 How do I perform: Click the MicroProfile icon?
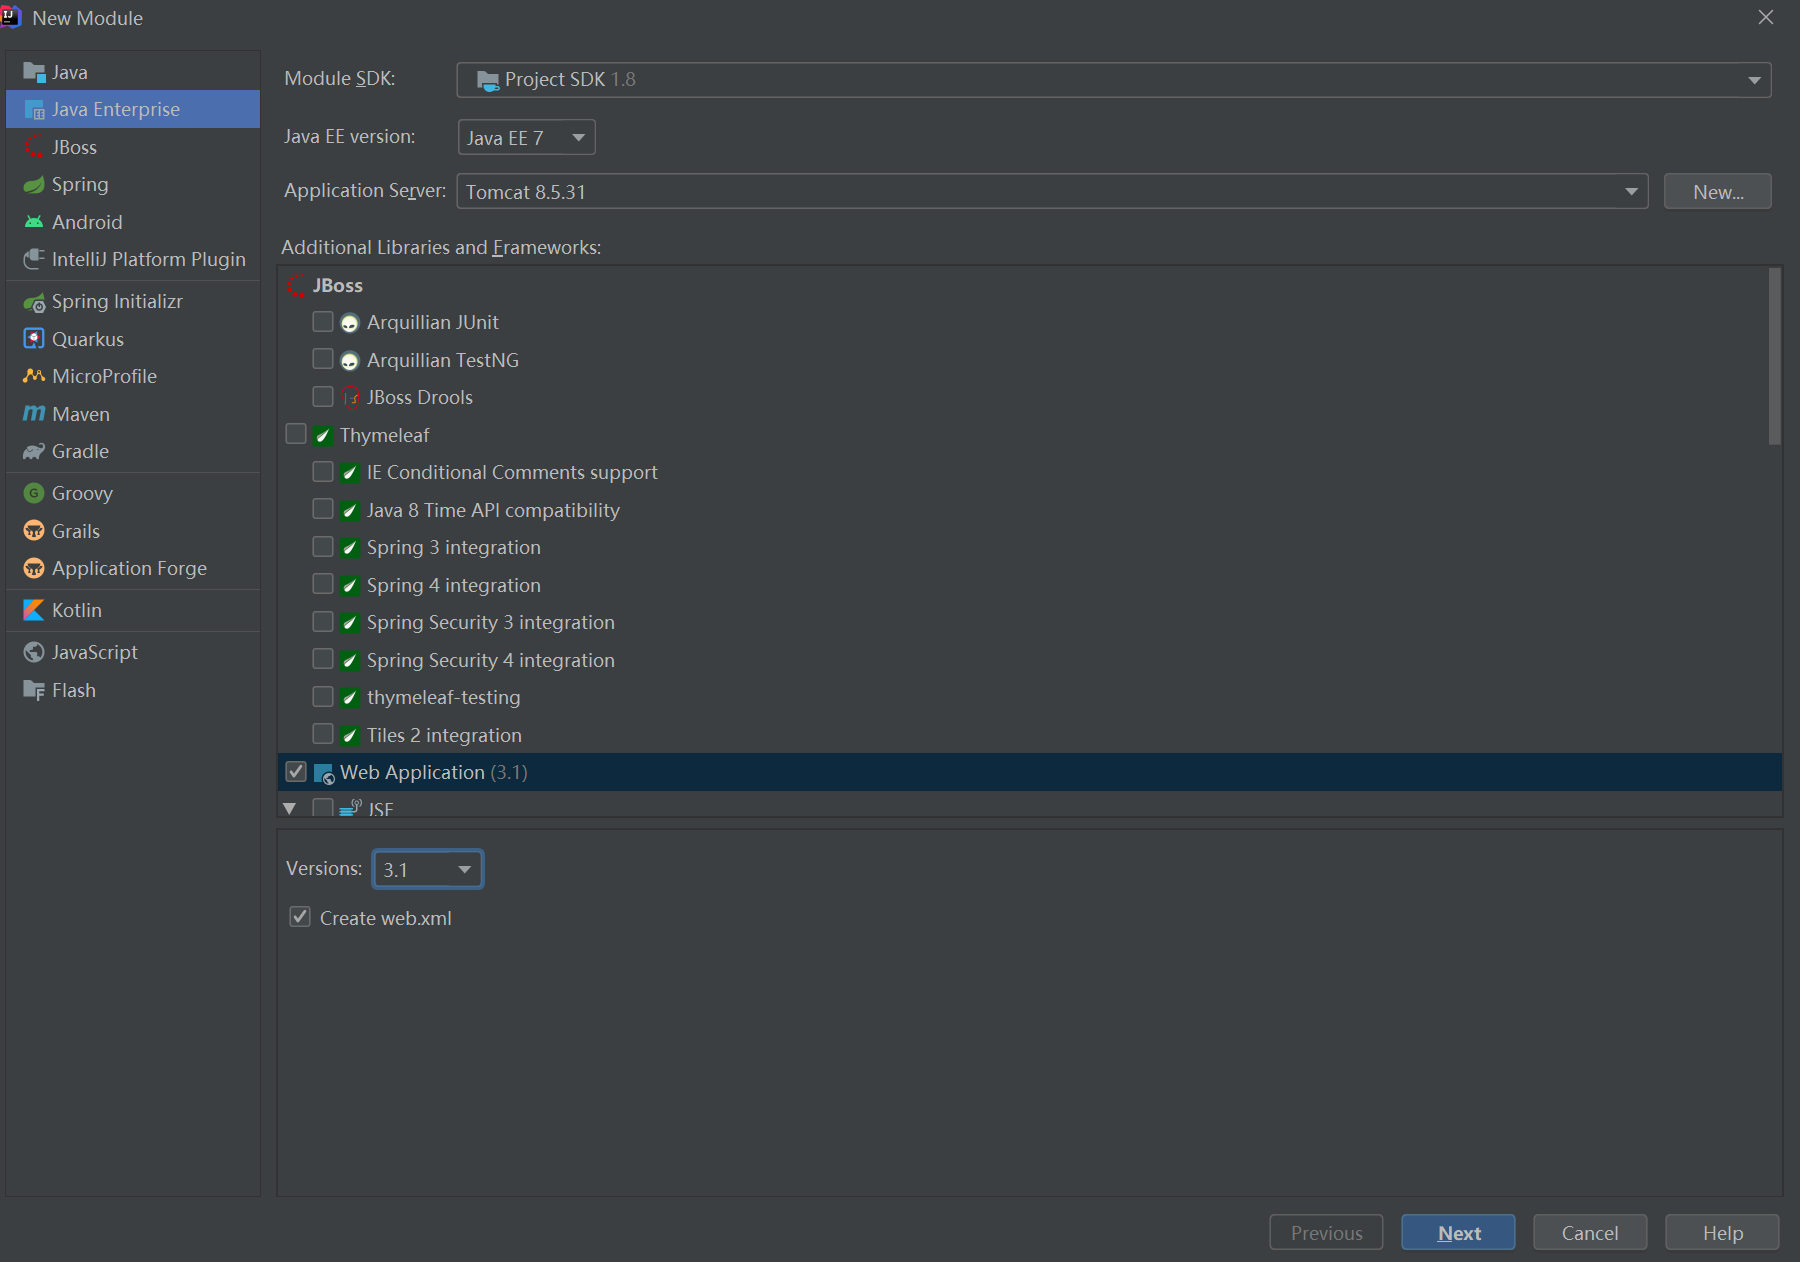(x=34, y=376)
